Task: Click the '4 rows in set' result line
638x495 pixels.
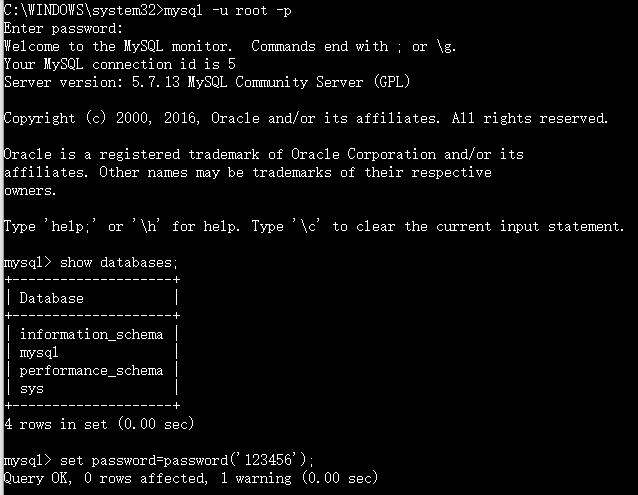Action: coord(98,425)
